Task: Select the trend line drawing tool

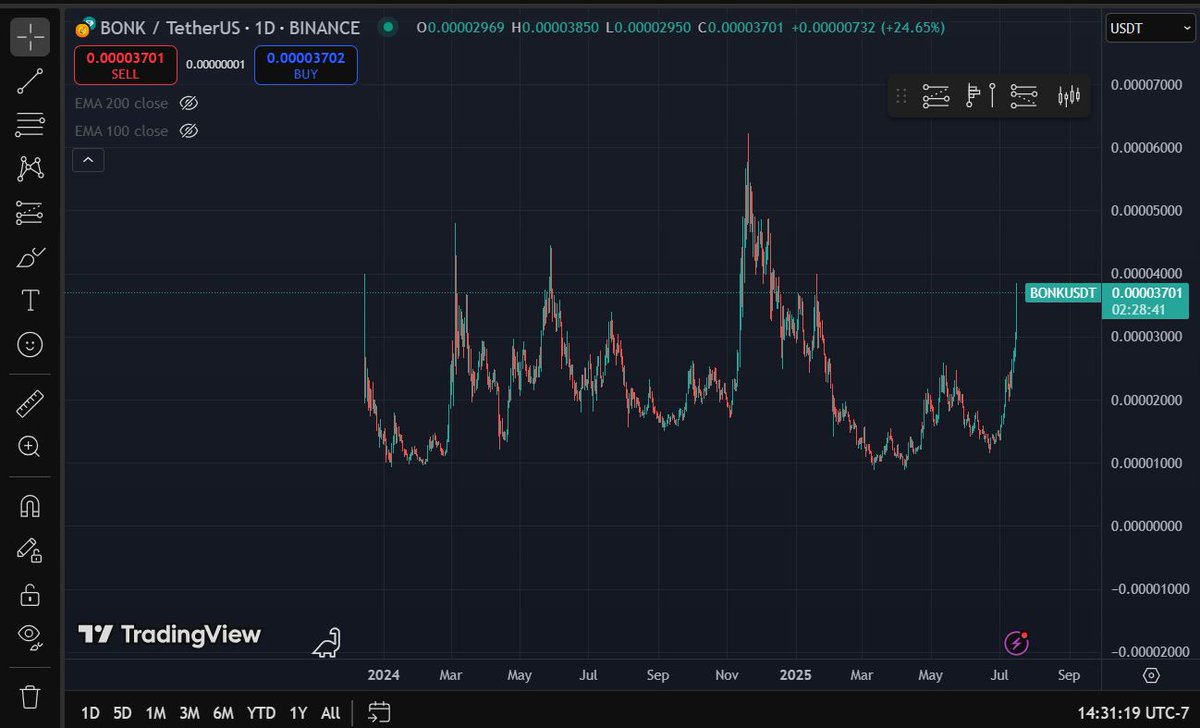Action: pos(31,81)
